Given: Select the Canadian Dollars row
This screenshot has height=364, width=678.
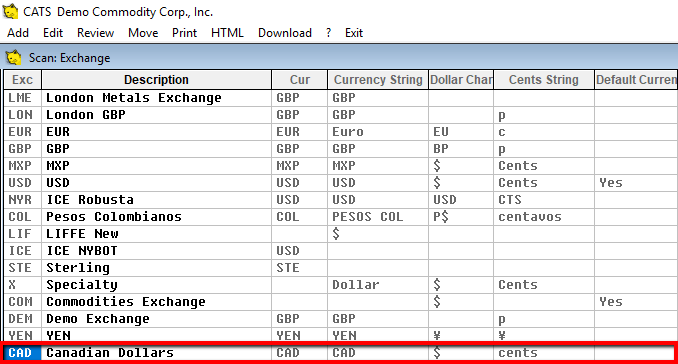Looking at the screenshot, I should click(341, 353).
